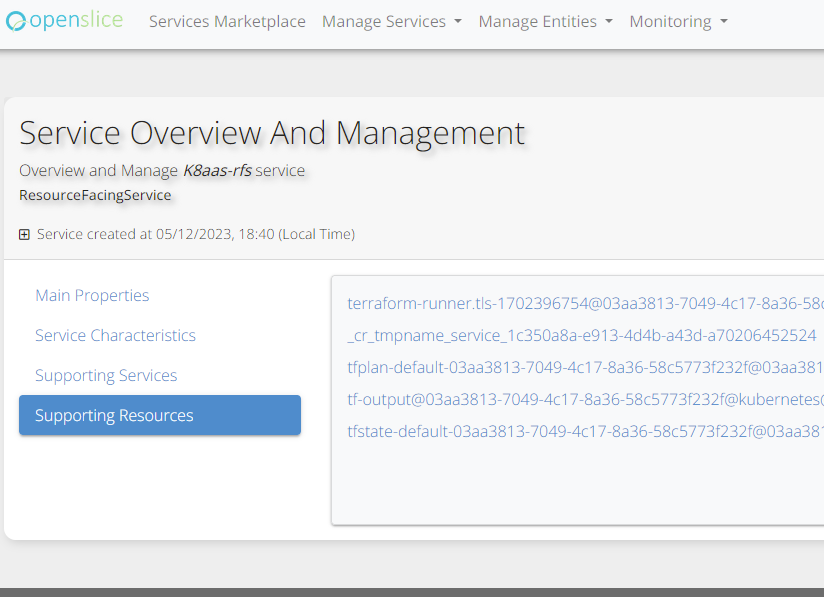824x597 pixels.
Task: Click the ResourceFacingService type label
Action: click(95, 195)
